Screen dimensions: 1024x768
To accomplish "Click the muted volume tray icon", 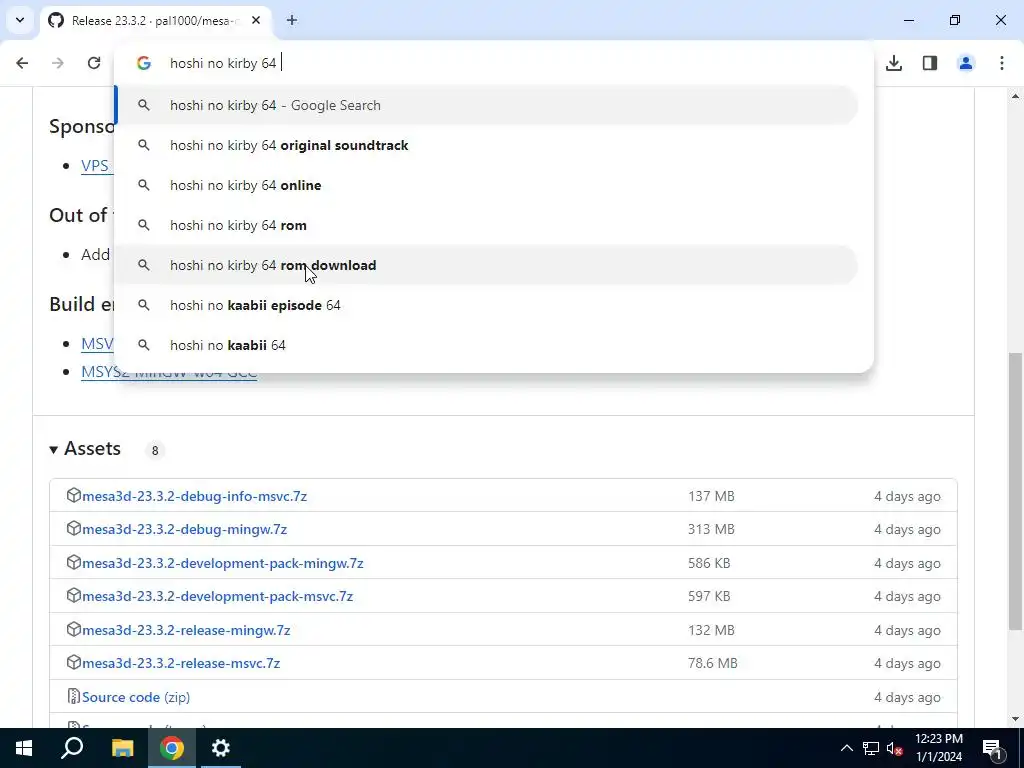I will point(894,748).
